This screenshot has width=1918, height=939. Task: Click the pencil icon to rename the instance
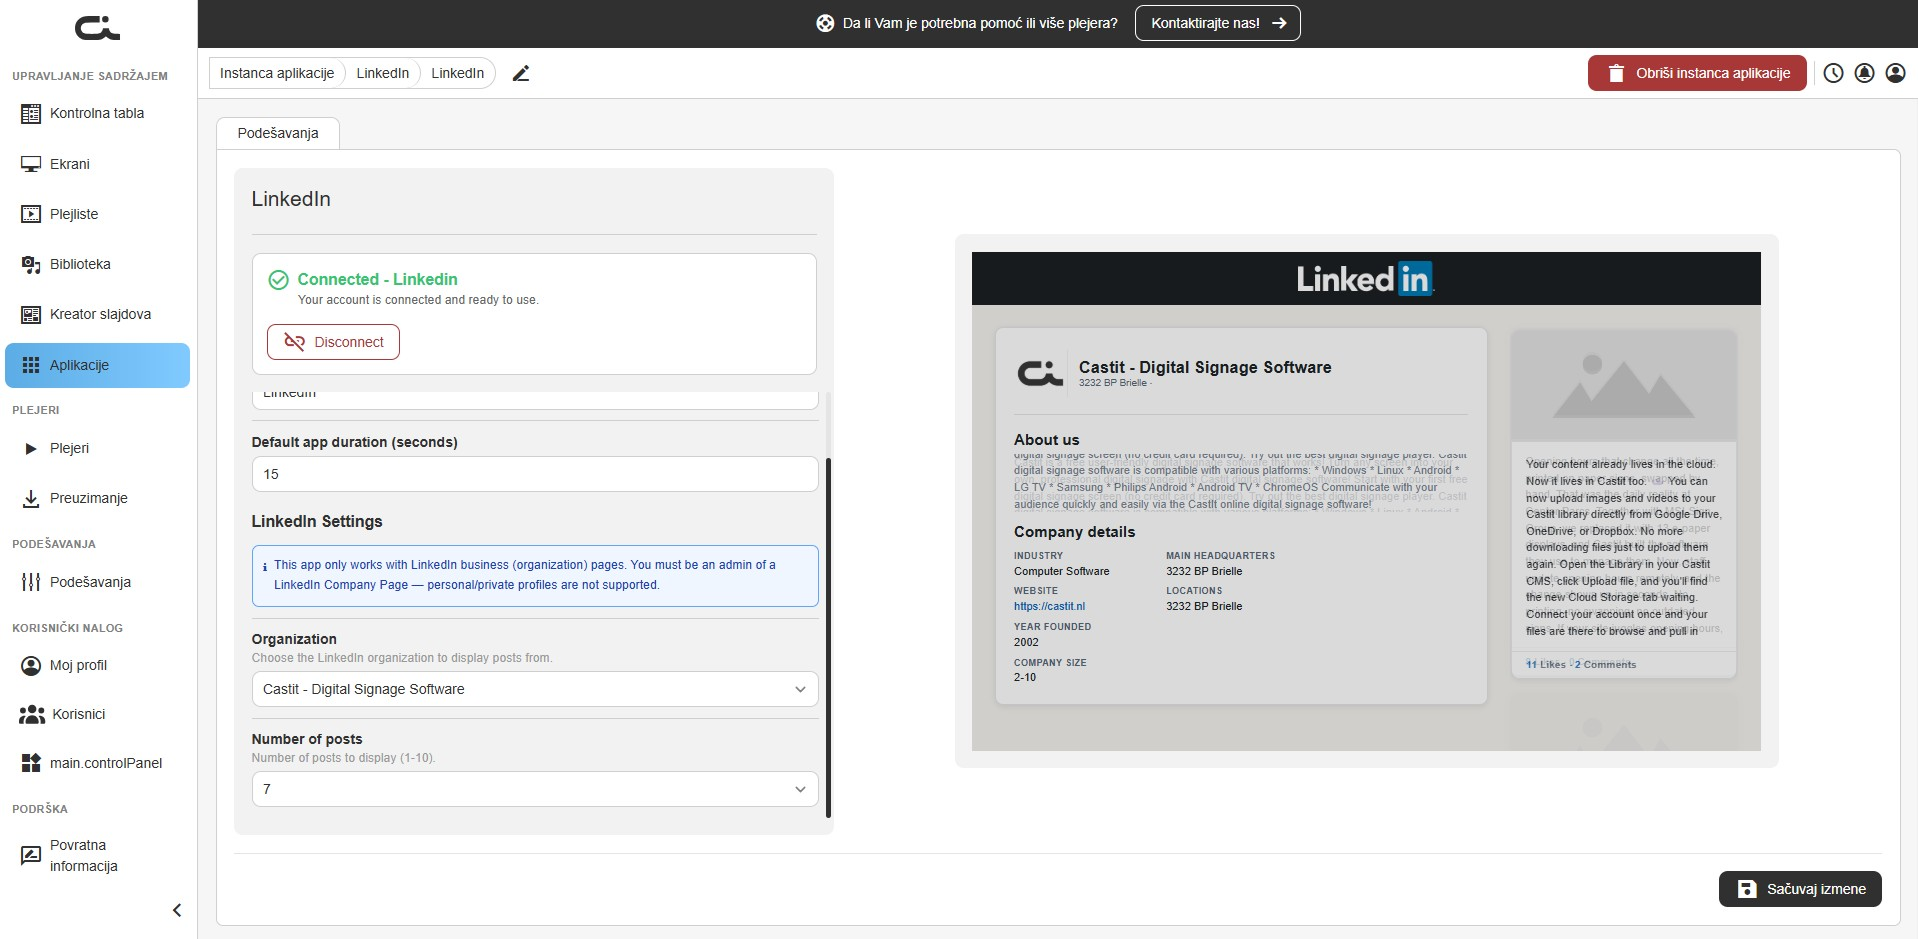point(520,73)
